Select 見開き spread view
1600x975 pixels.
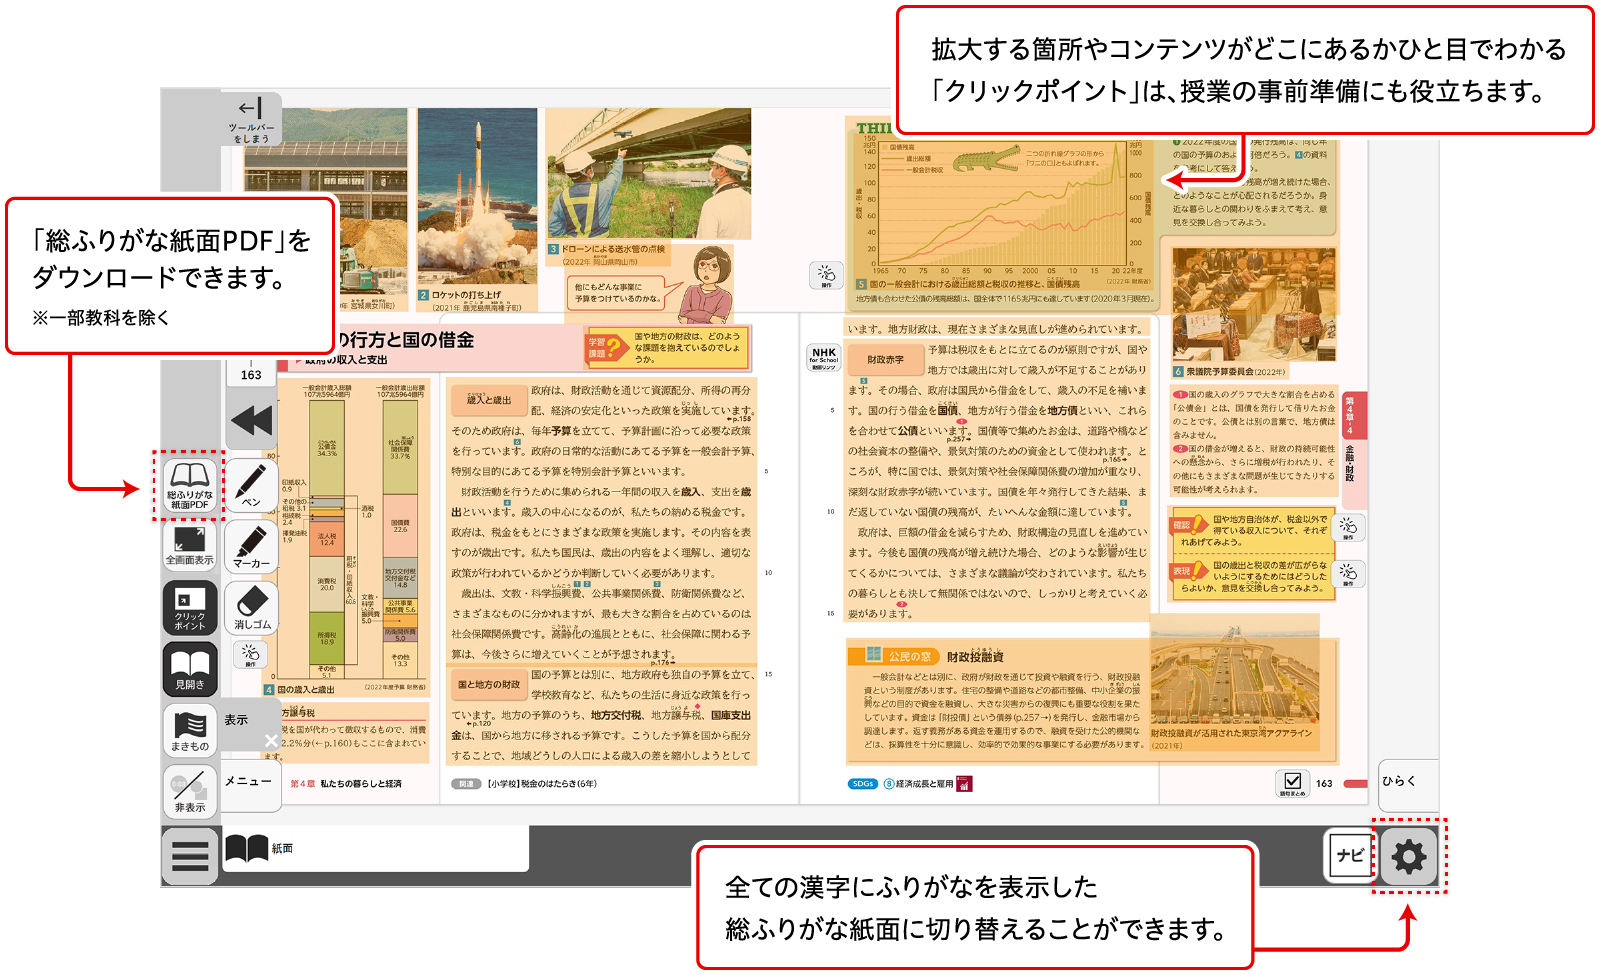click(189, 668)
